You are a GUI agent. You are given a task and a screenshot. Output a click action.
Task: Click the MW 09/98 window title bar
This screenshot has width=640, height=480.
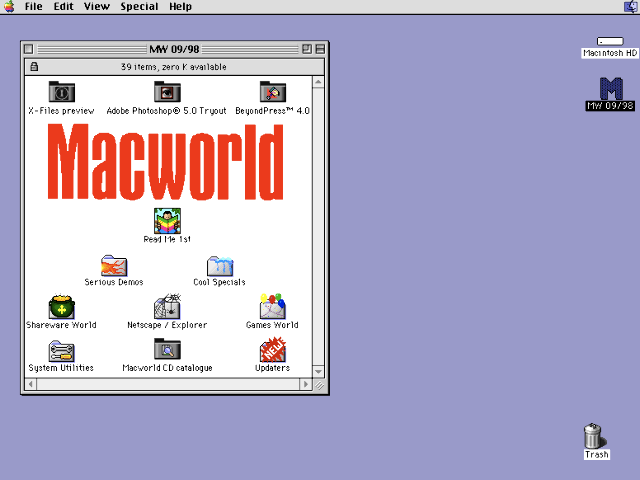174,49
